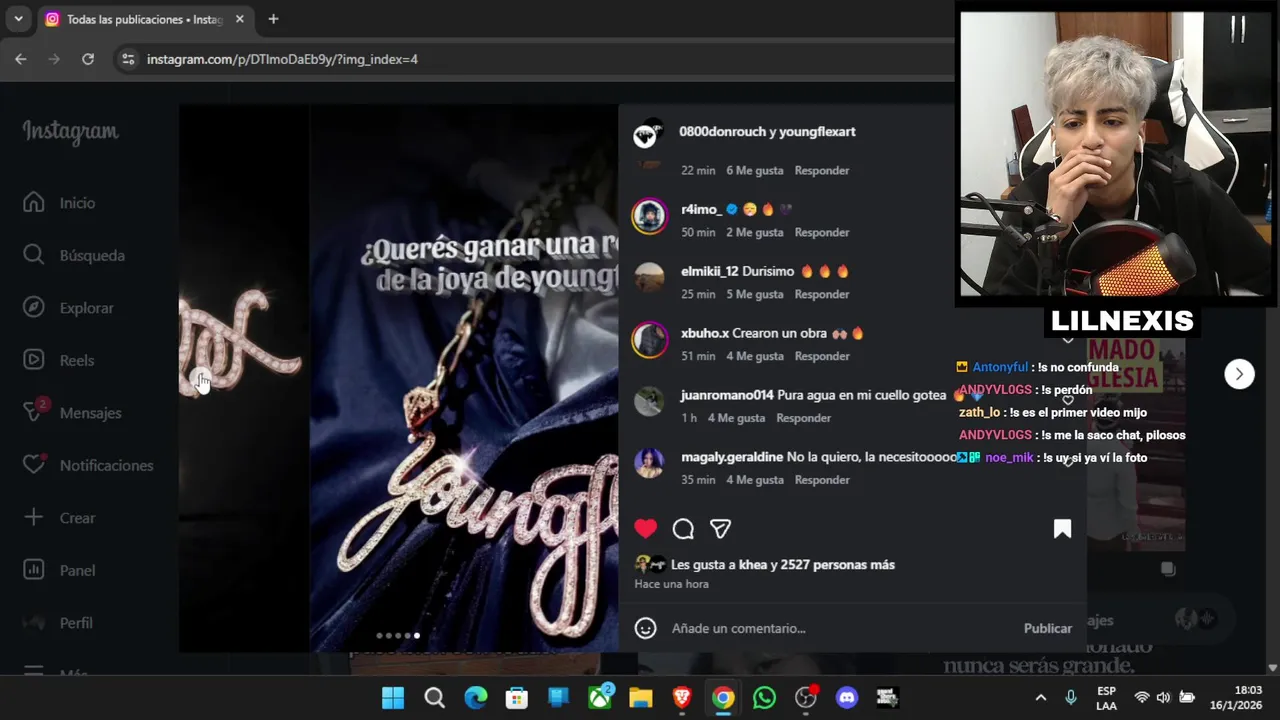Launch Microsoft Edge from taskbar
1280x720 pixels.
[x=476, y=698]
